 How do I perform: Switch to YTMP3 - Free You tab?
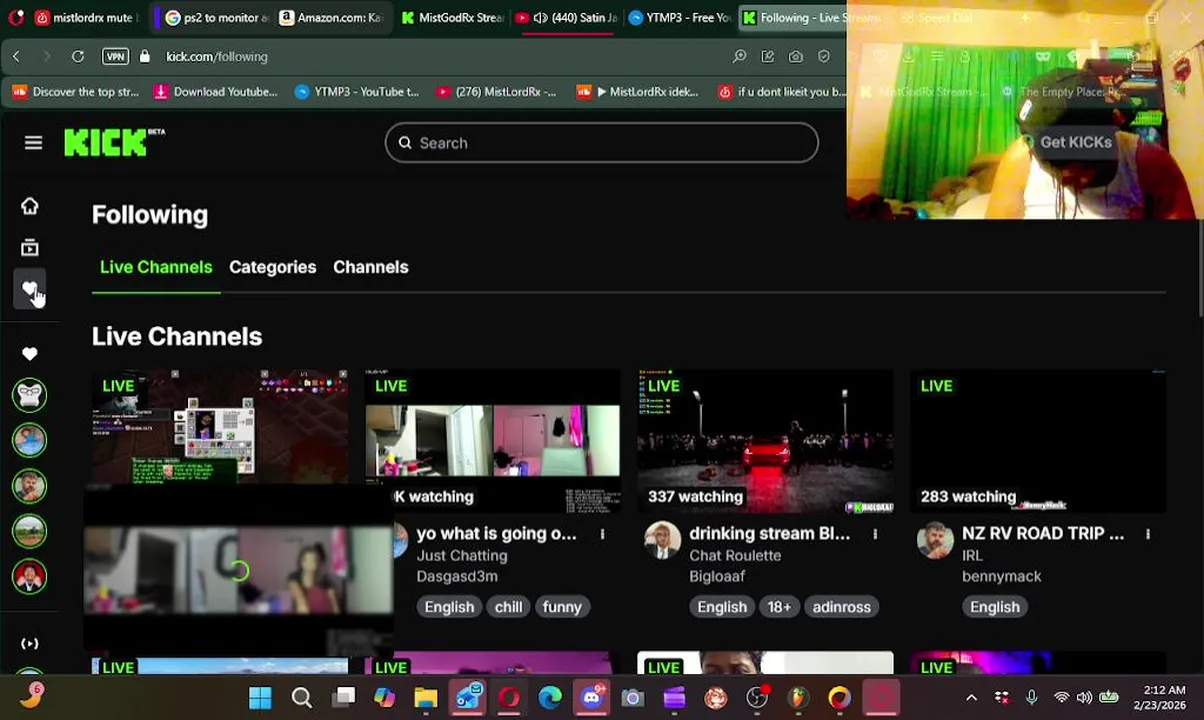point(680,18)
